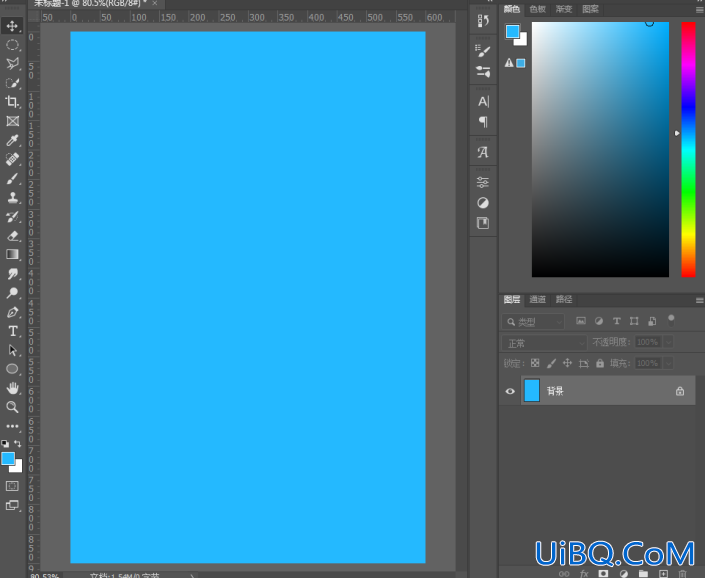Open the Glyphs panel icon
This screenshot has width=705, height=578.
click(483, 152)
